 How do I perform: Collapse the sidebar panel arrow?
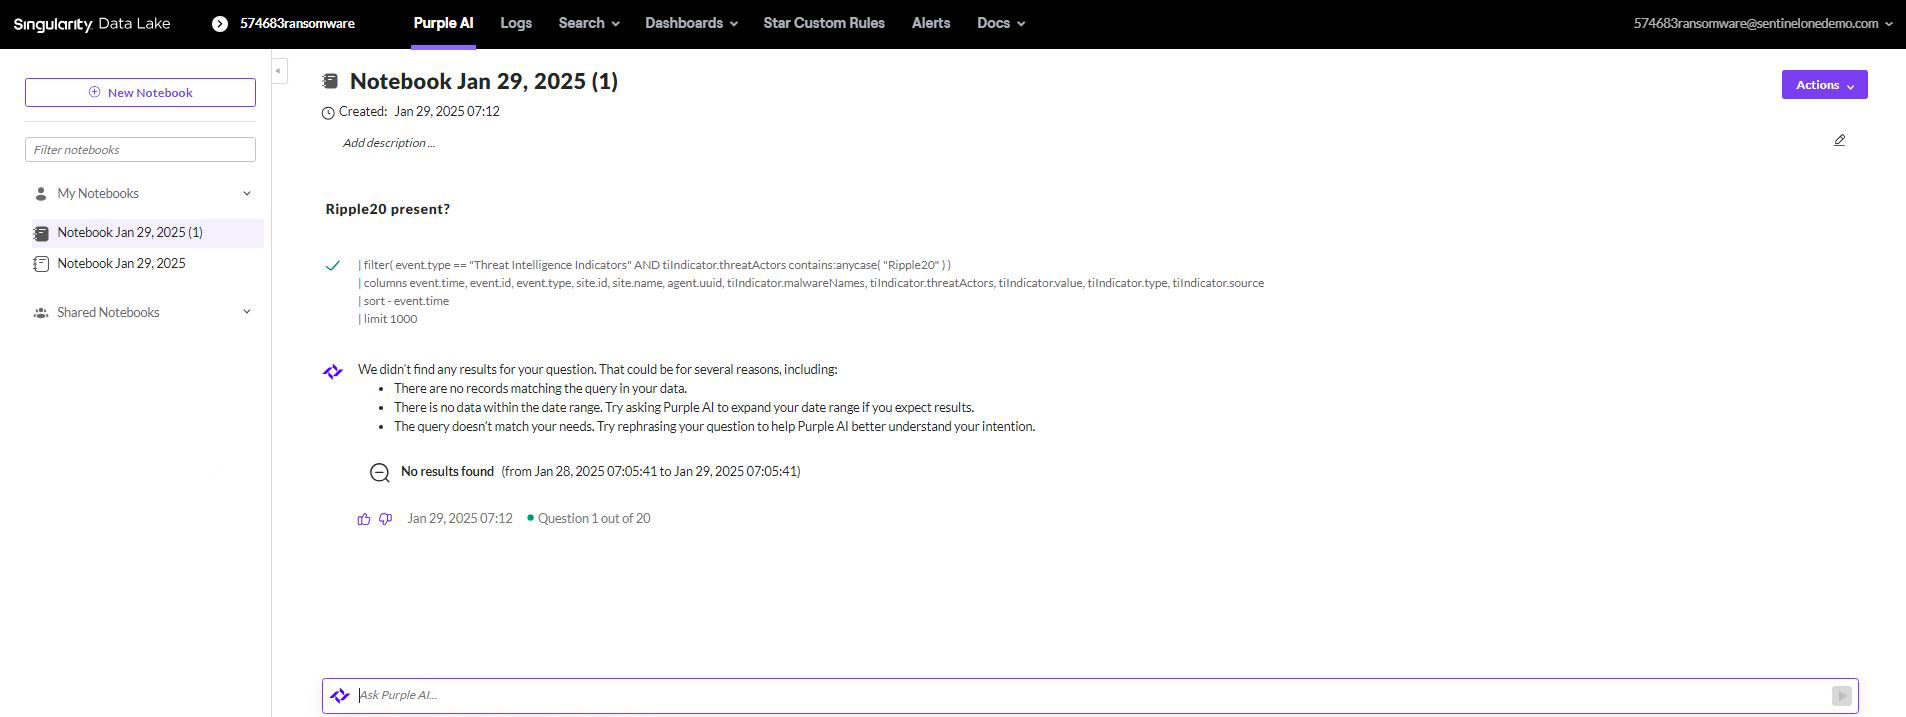click(279, 70)
